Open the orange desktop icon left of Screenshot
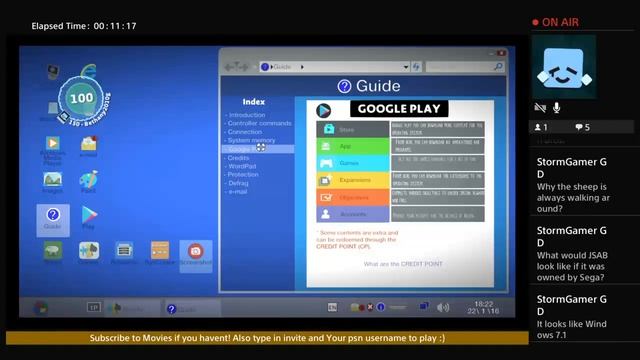Image resolution: width=640 pixels, height=360 pixels. pos(160,253)
